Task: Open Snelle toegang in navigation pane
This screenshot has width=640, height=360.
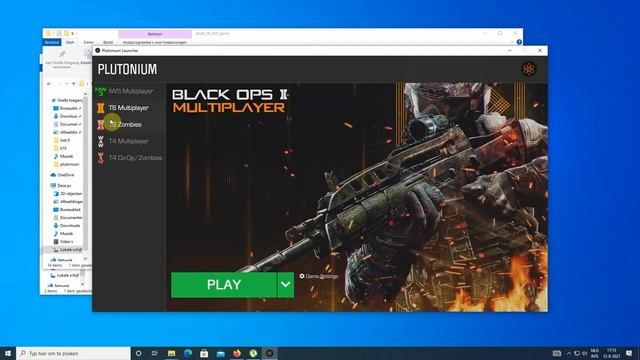Action: [66, 100]
